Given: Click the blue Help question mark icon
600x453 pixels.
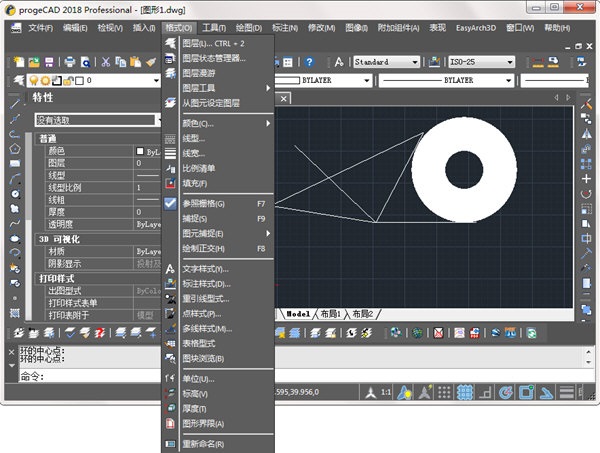Looking at the screenshot, I should [310, 62].
